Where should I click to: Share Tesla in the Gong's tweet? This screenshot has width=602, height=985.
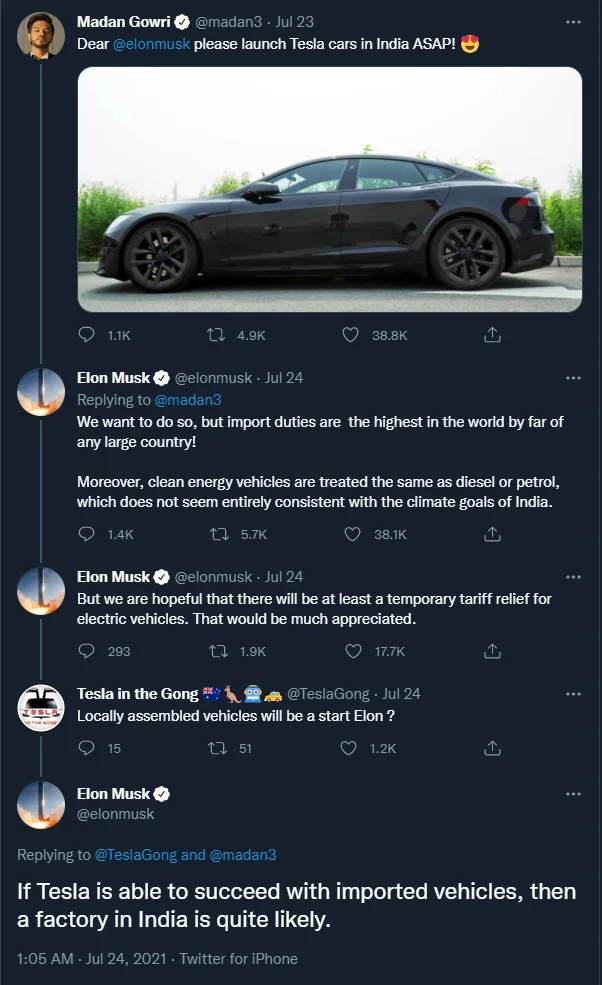tap(492, 748)
